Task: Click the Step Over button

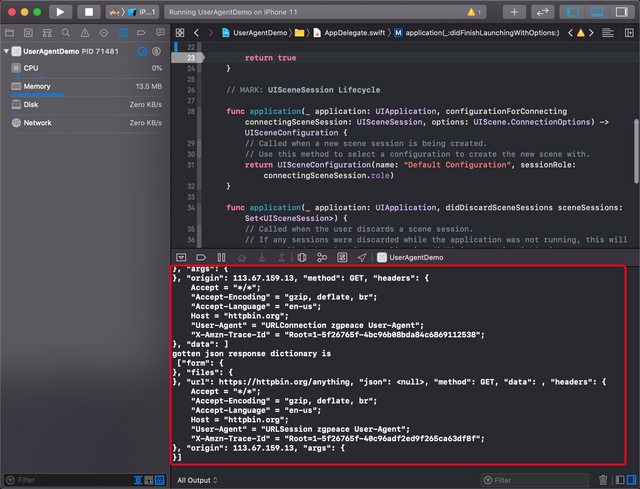Action: pos(242,257)
